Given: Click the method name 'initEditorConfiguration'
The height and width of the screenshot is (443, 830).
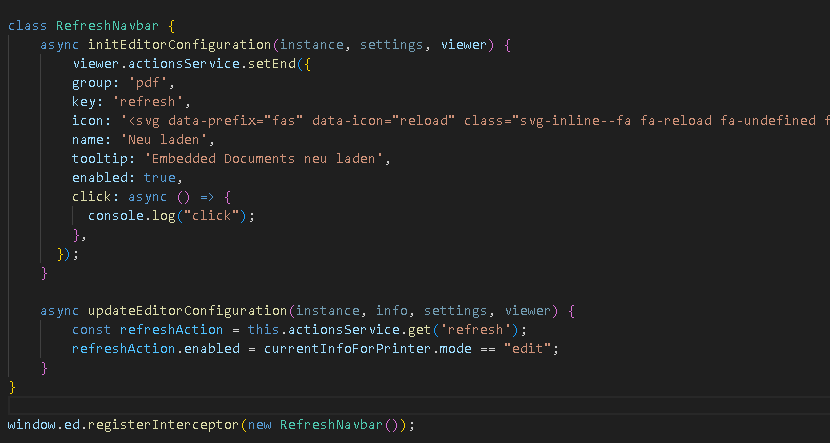Looking at the screenshot, I should click(x=180, y=45).
